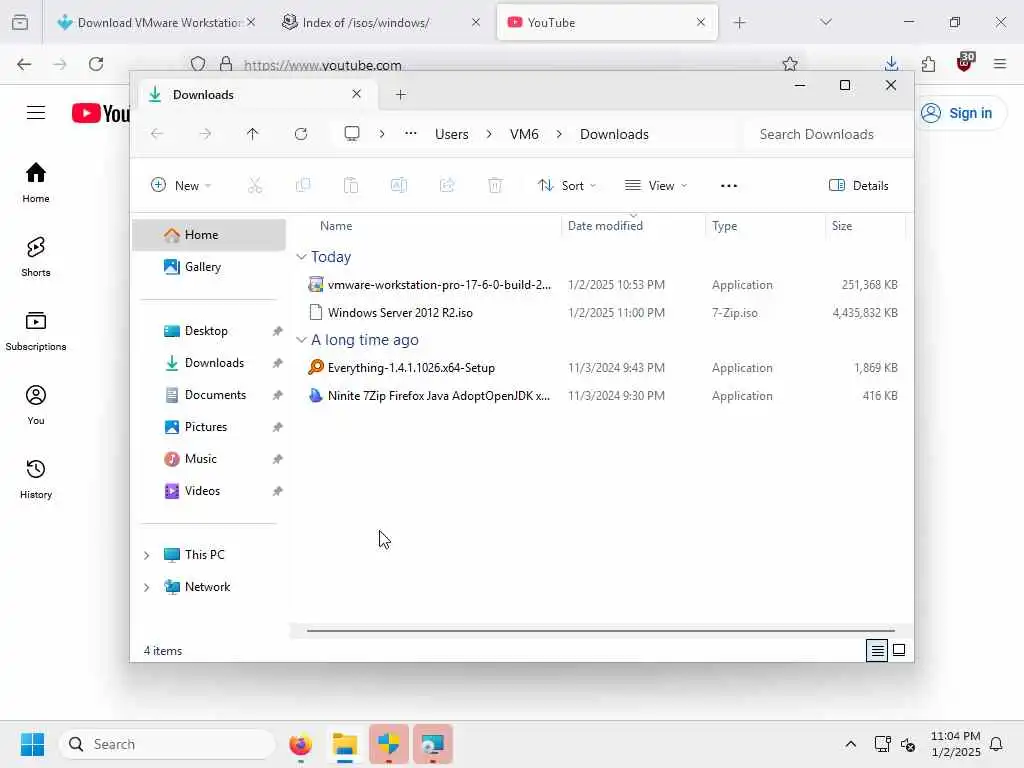Open YouTube hamburger guide menu
This screenshot has width=1024, height=768.
(36, 112)
